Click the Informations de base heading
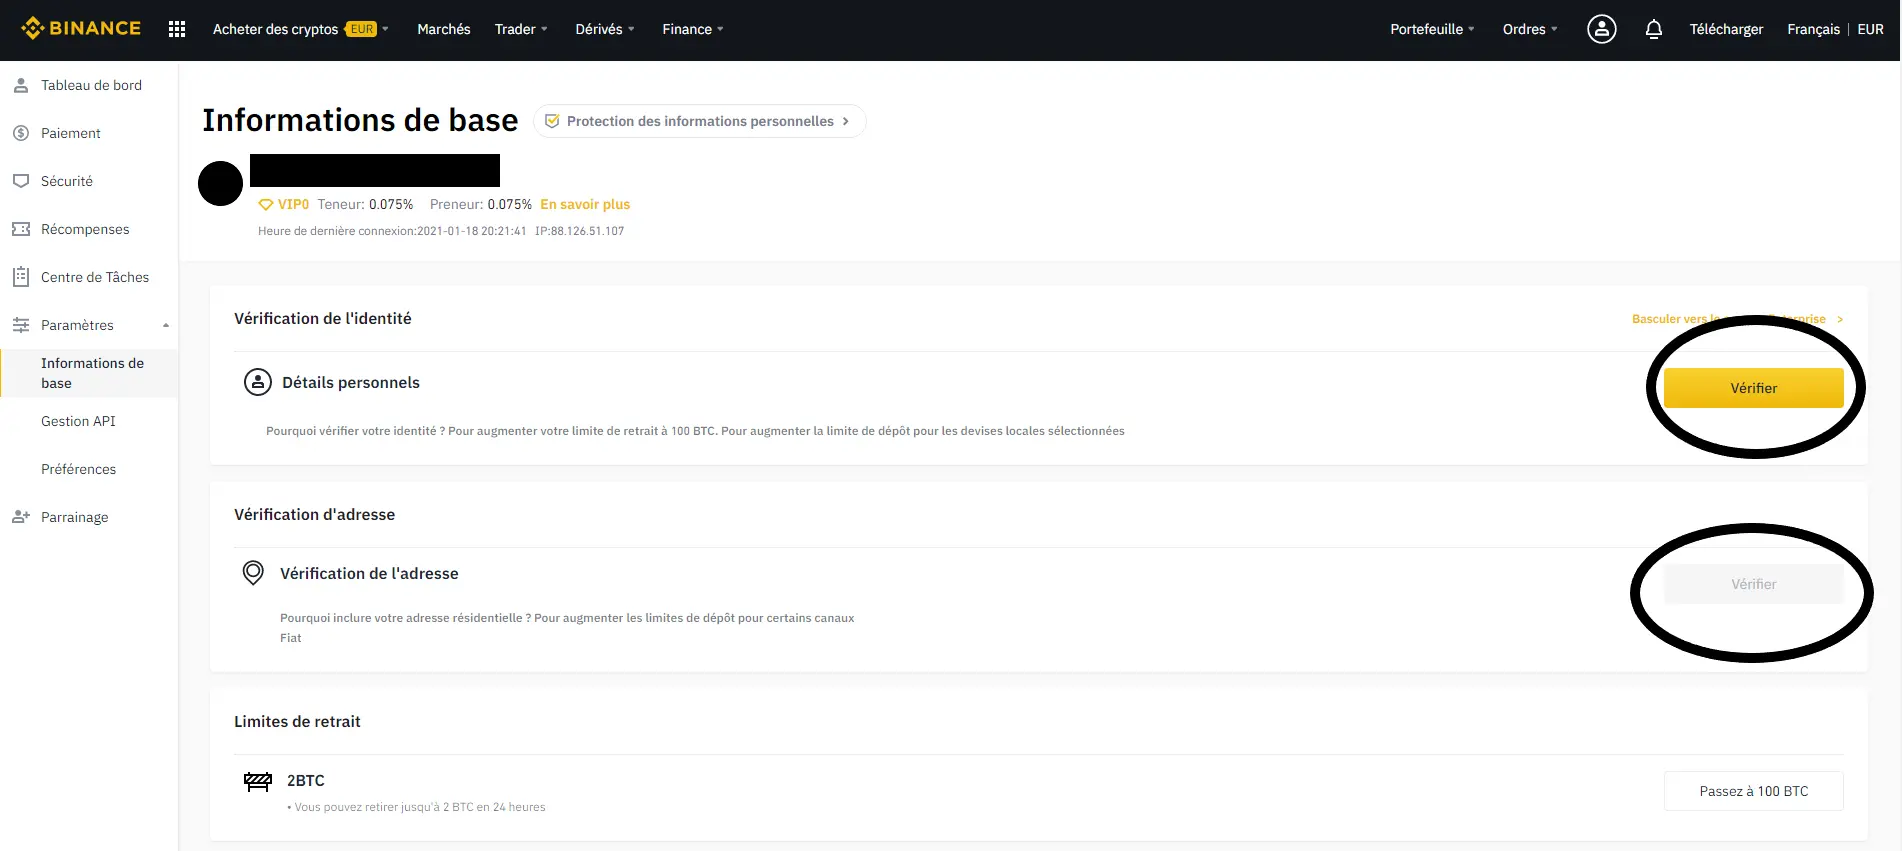Viewport: 1902px width, 851px height. click(360, 120)
